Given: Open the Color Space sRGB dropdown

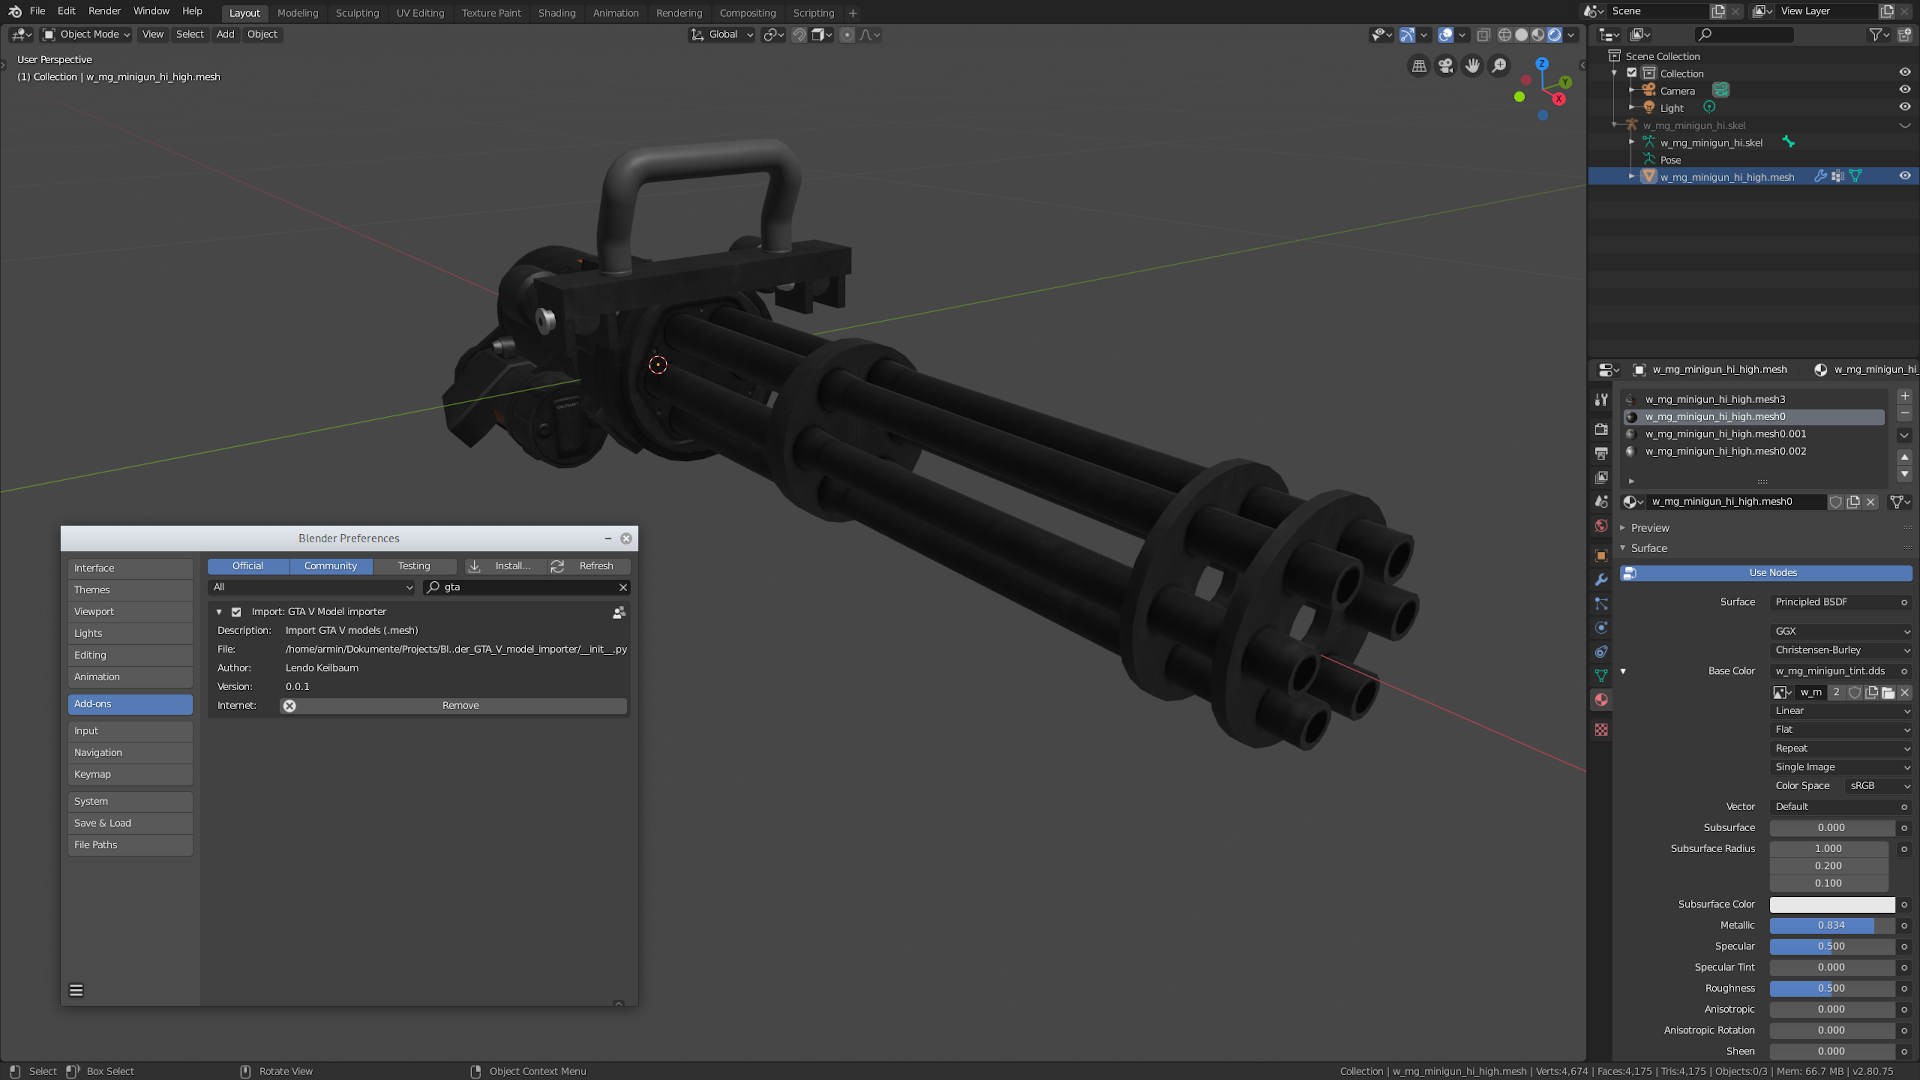Looking at the screenshot, I should pos(1877,786).
